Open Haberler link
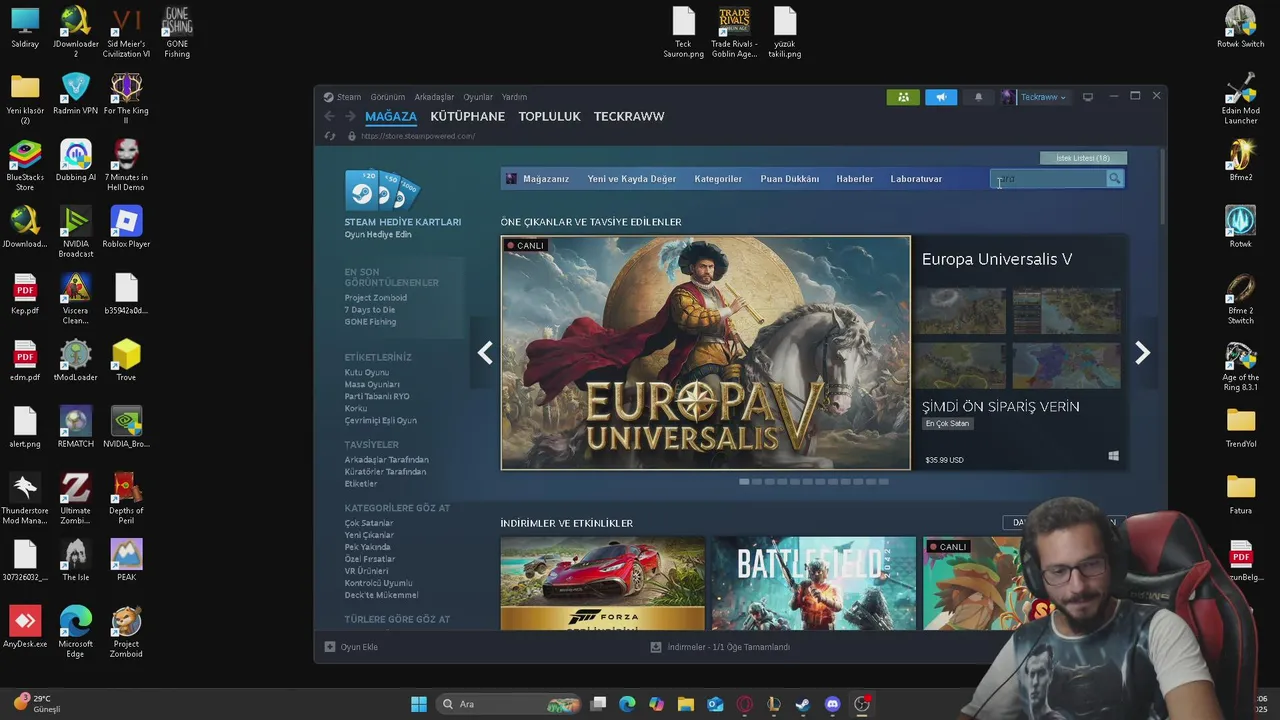This screenshot has height=720, width=1280. [855, 179]
